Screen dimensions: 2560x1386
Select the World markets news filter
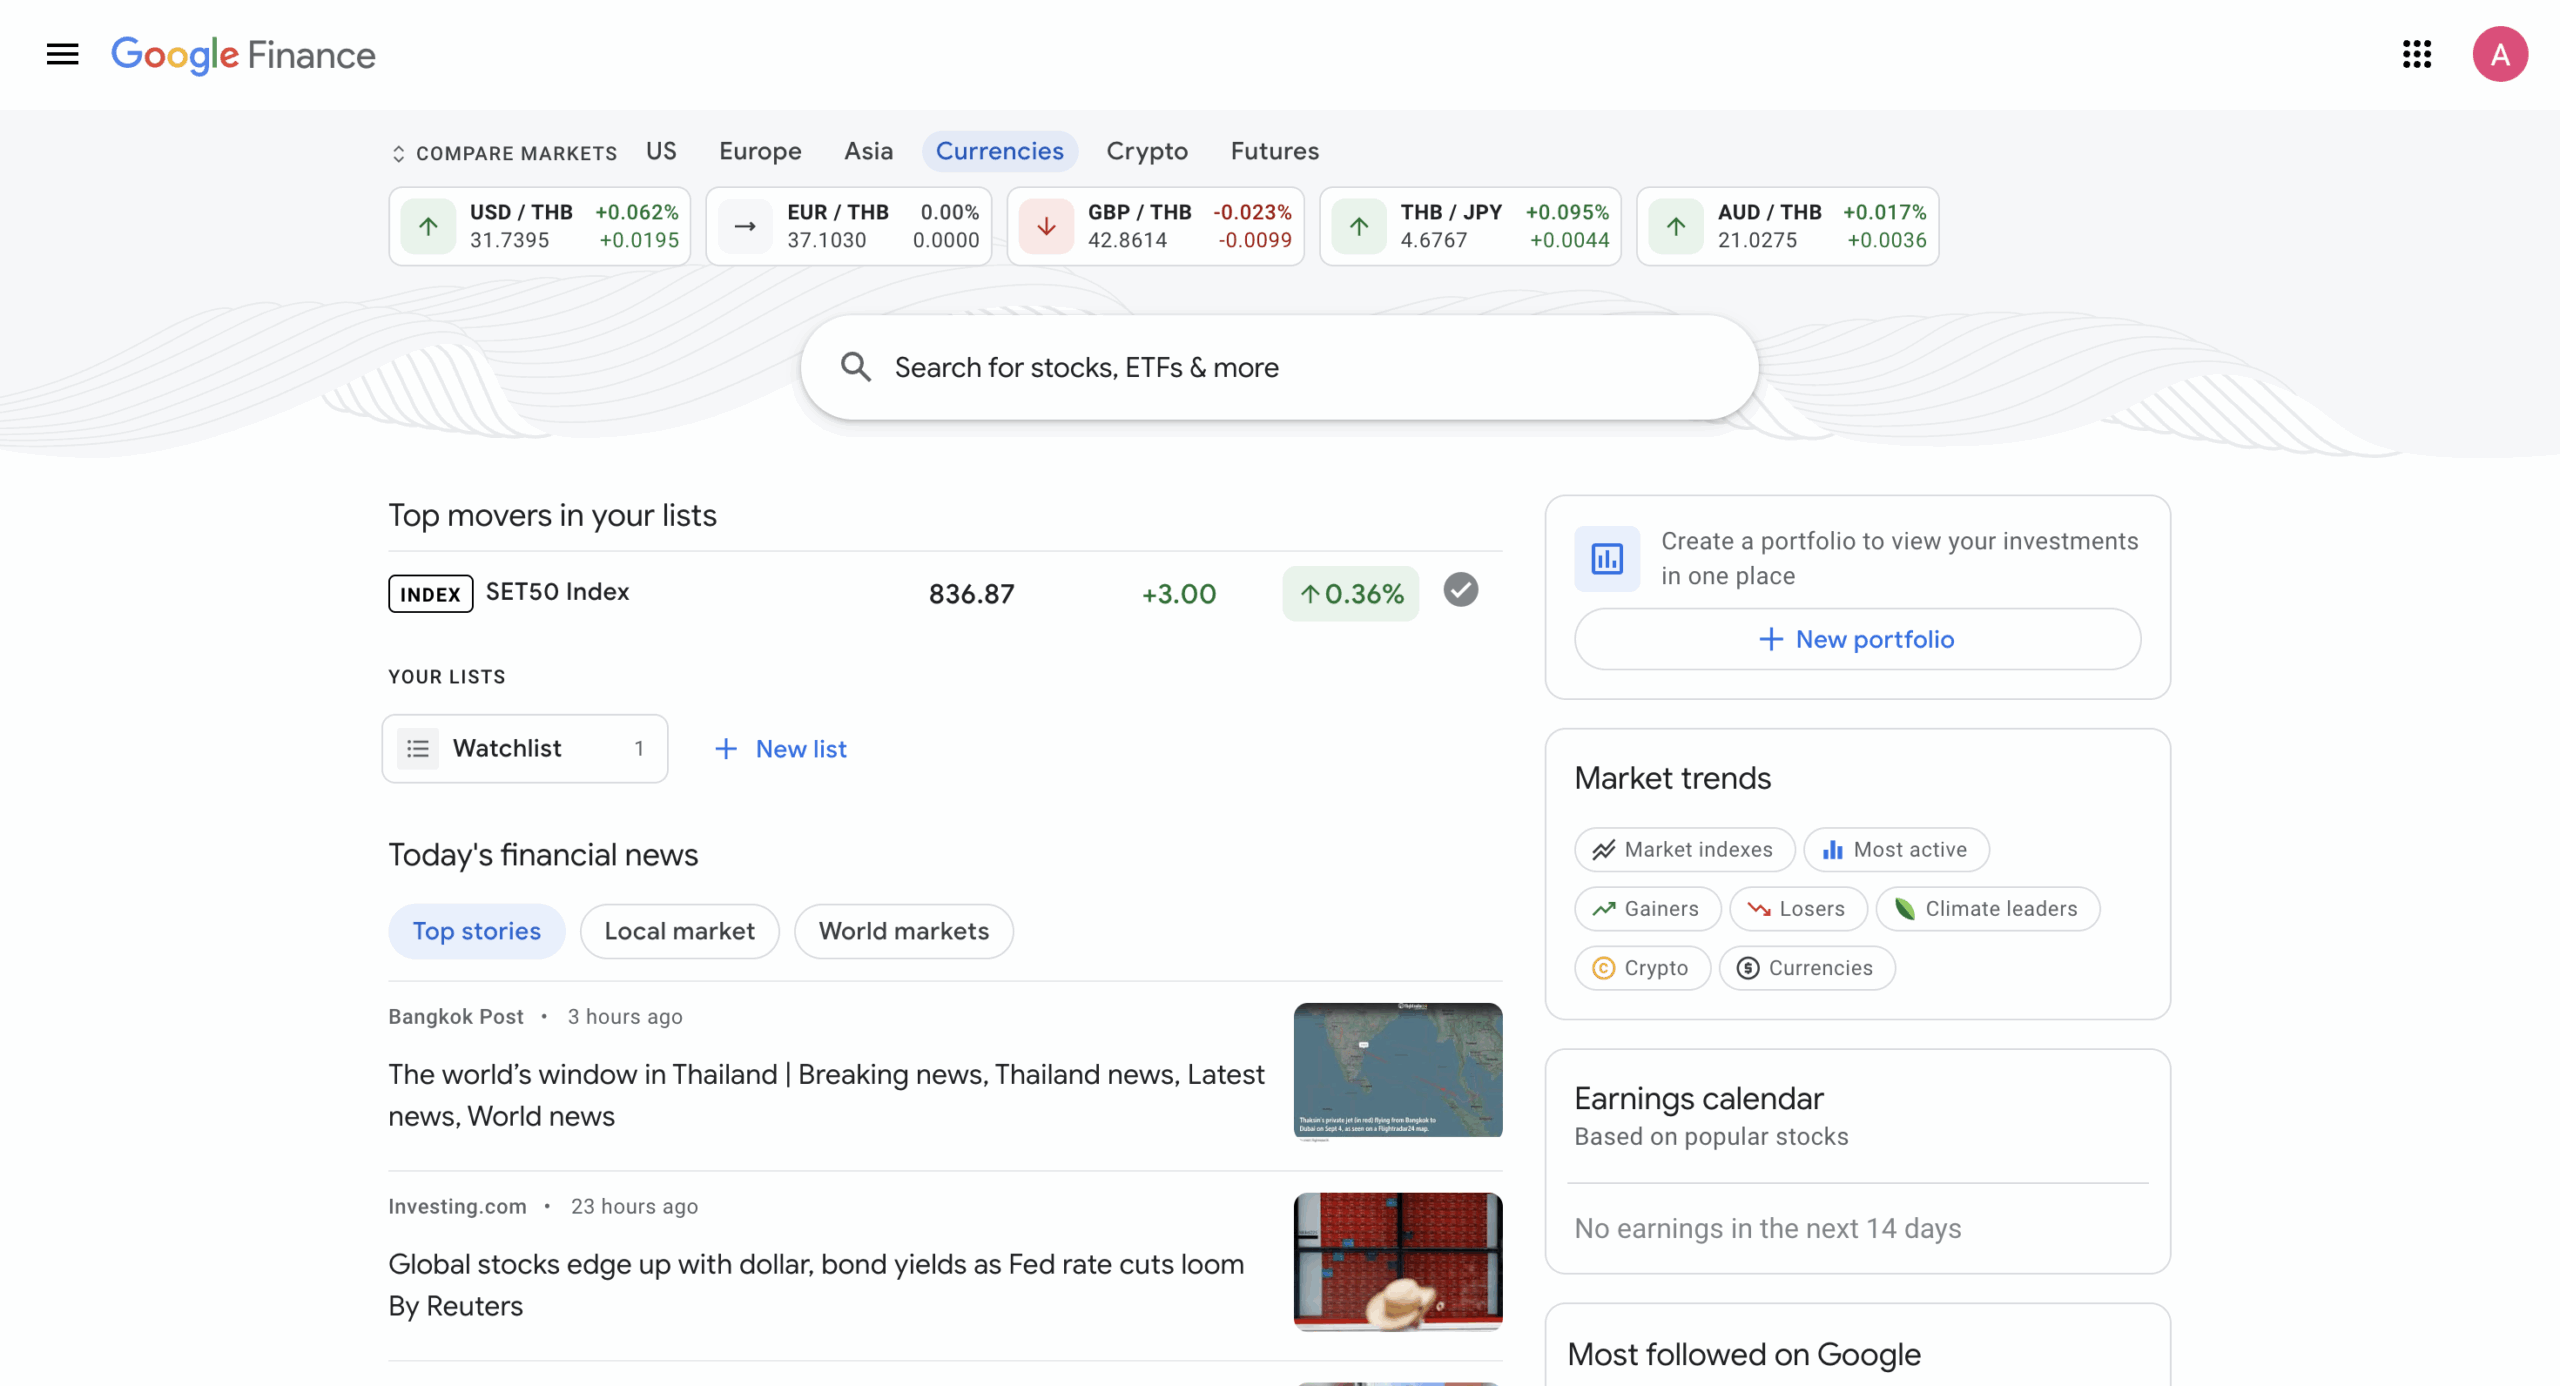click(x=903, y=931)
